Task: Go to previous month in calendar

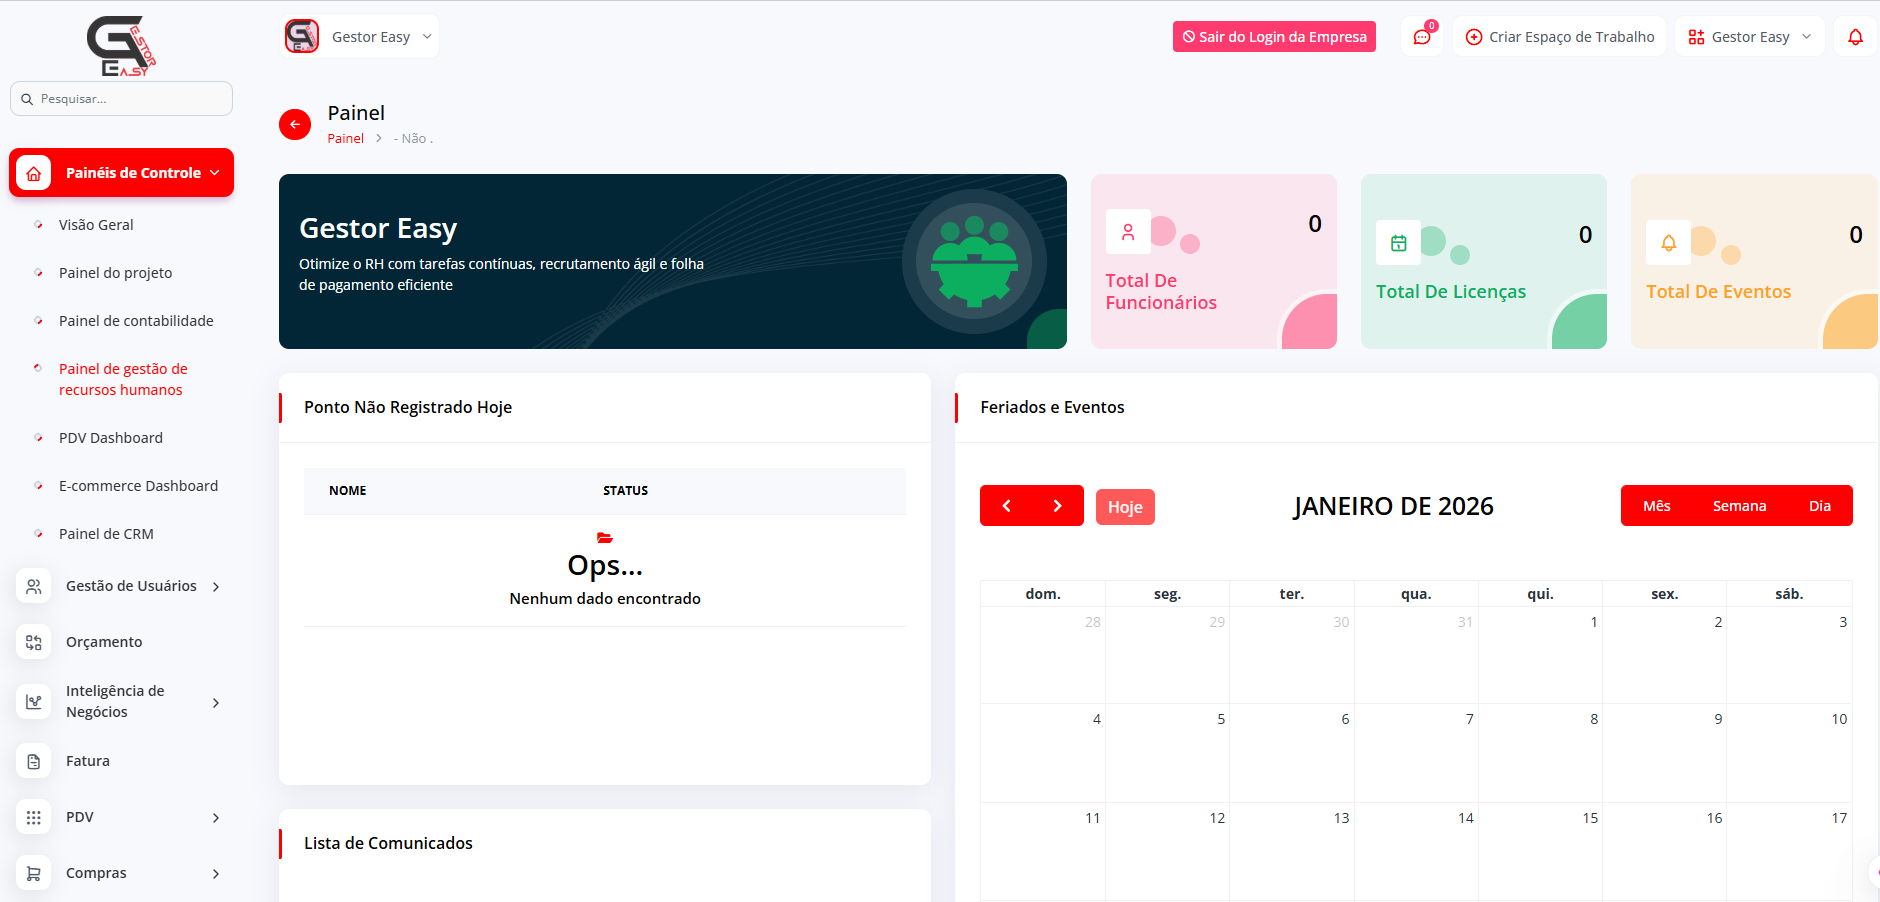Action: coord(1006,506)
